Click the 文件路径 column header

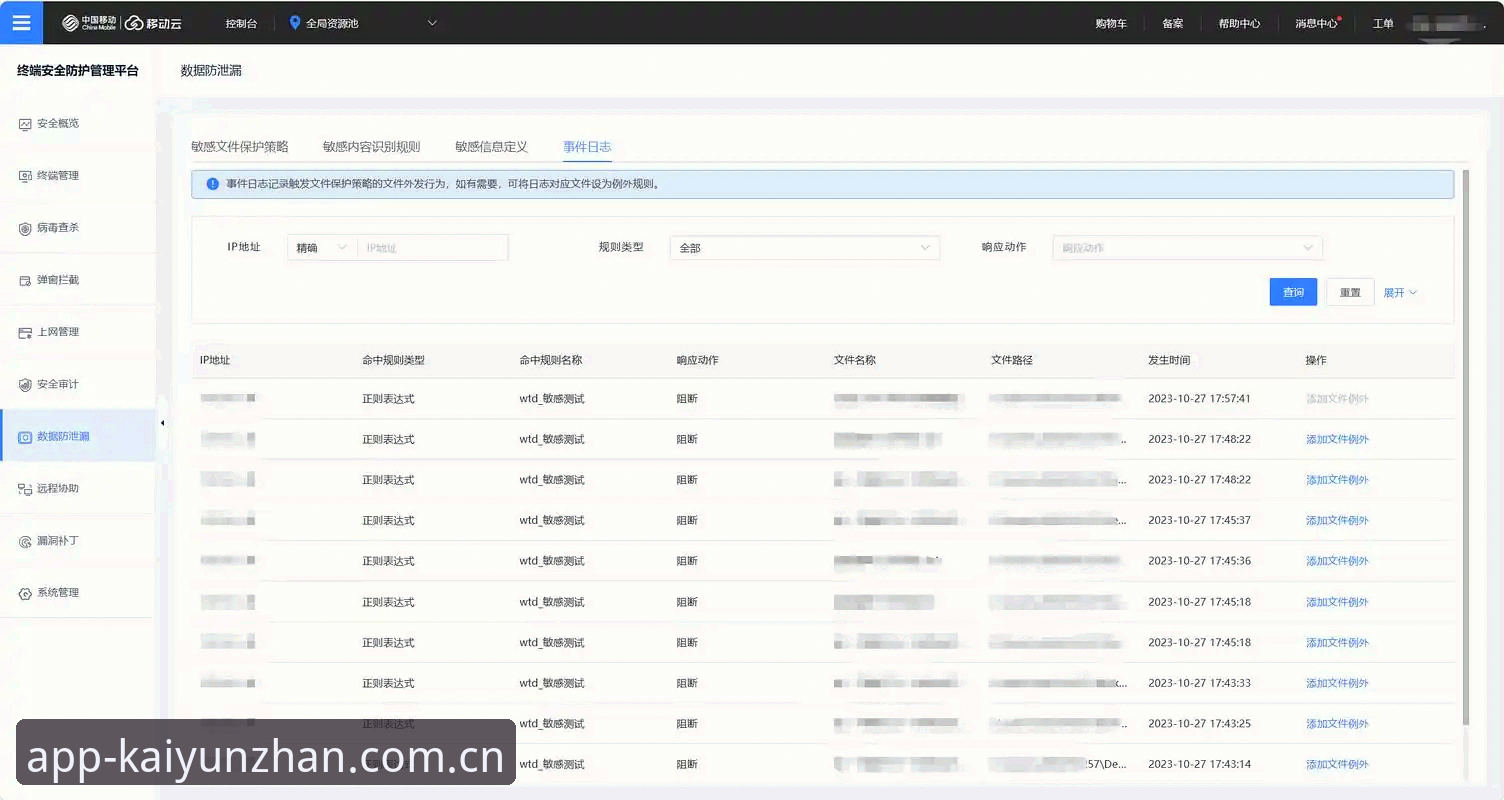coord(1012,360)
